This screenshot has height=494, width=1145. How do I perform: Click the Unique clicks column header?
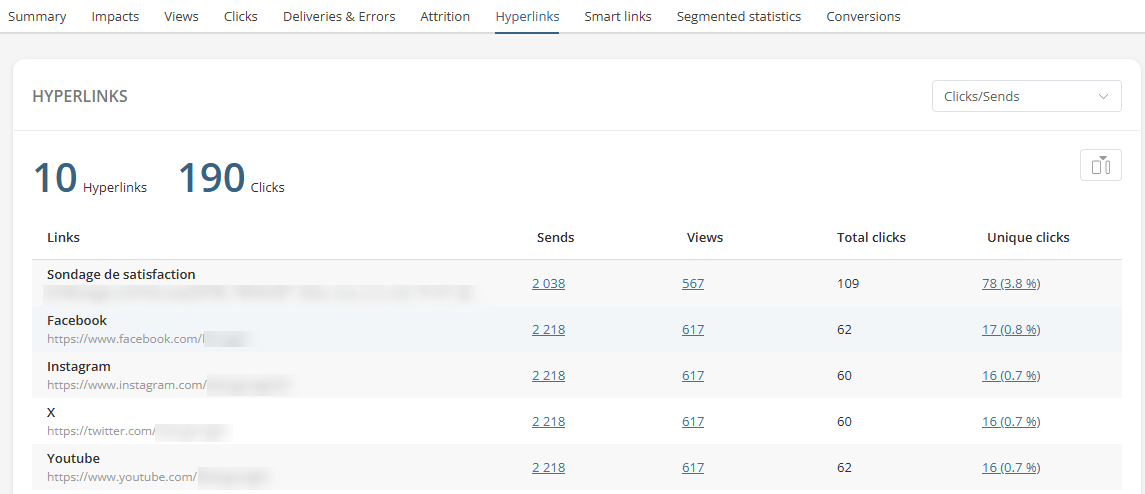pos(1028,238)
